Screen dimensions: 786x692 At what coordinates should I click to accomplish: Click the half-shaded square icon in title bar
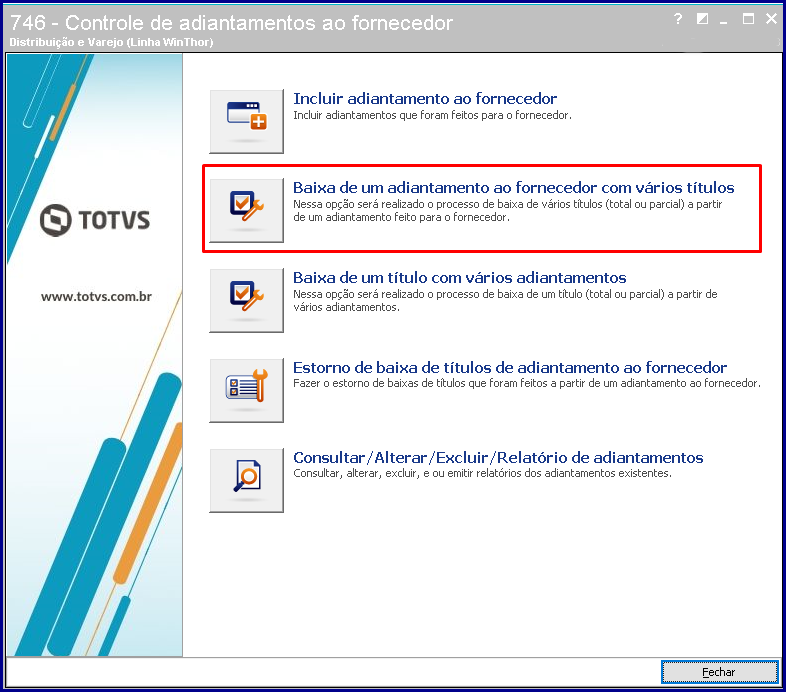(702, 19)
